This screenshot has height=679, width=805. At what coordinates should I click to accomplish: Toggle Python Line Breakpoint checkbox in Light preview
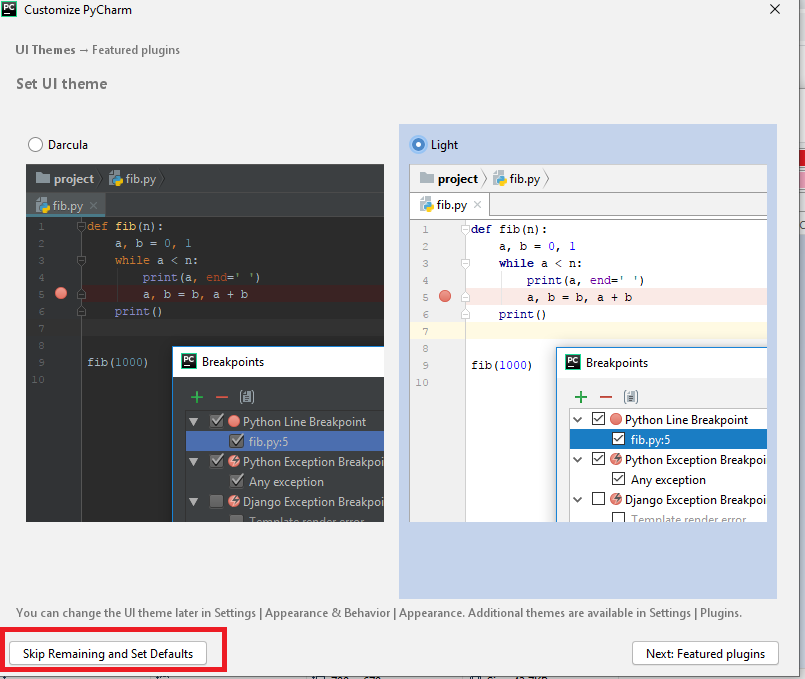(x=598, y=419)
